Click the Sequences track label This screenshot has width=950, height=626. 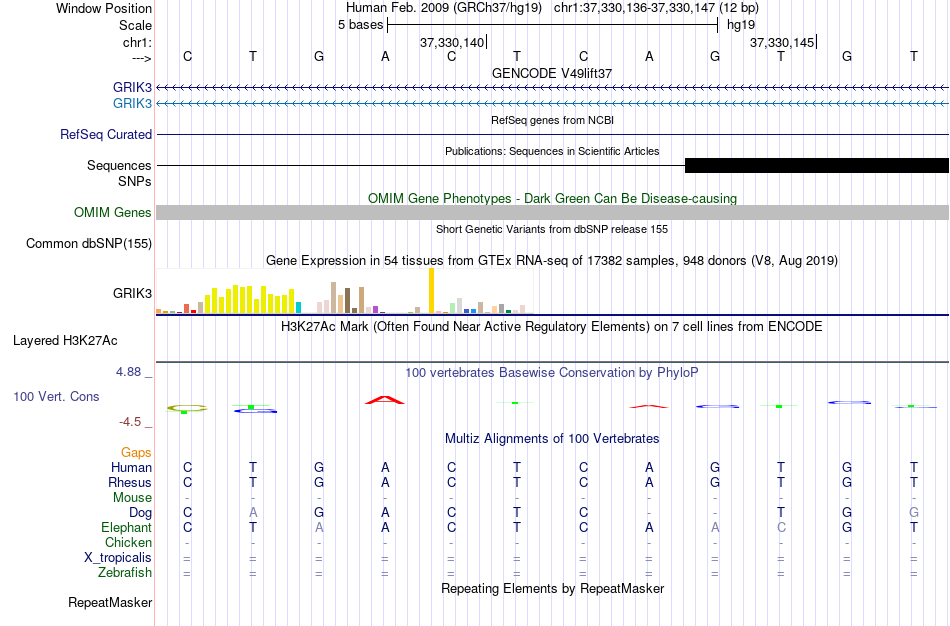pyautogui.click(x=119, y=165)
